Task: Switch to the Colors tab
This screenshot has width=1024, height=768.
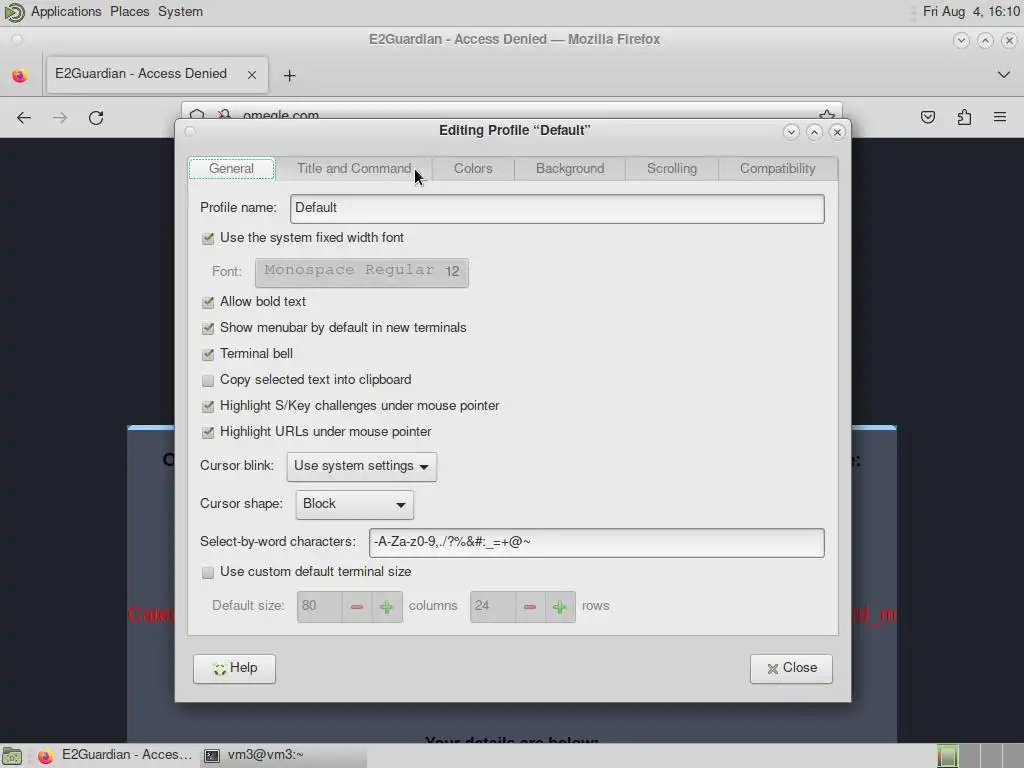Action: coord(473,168)
